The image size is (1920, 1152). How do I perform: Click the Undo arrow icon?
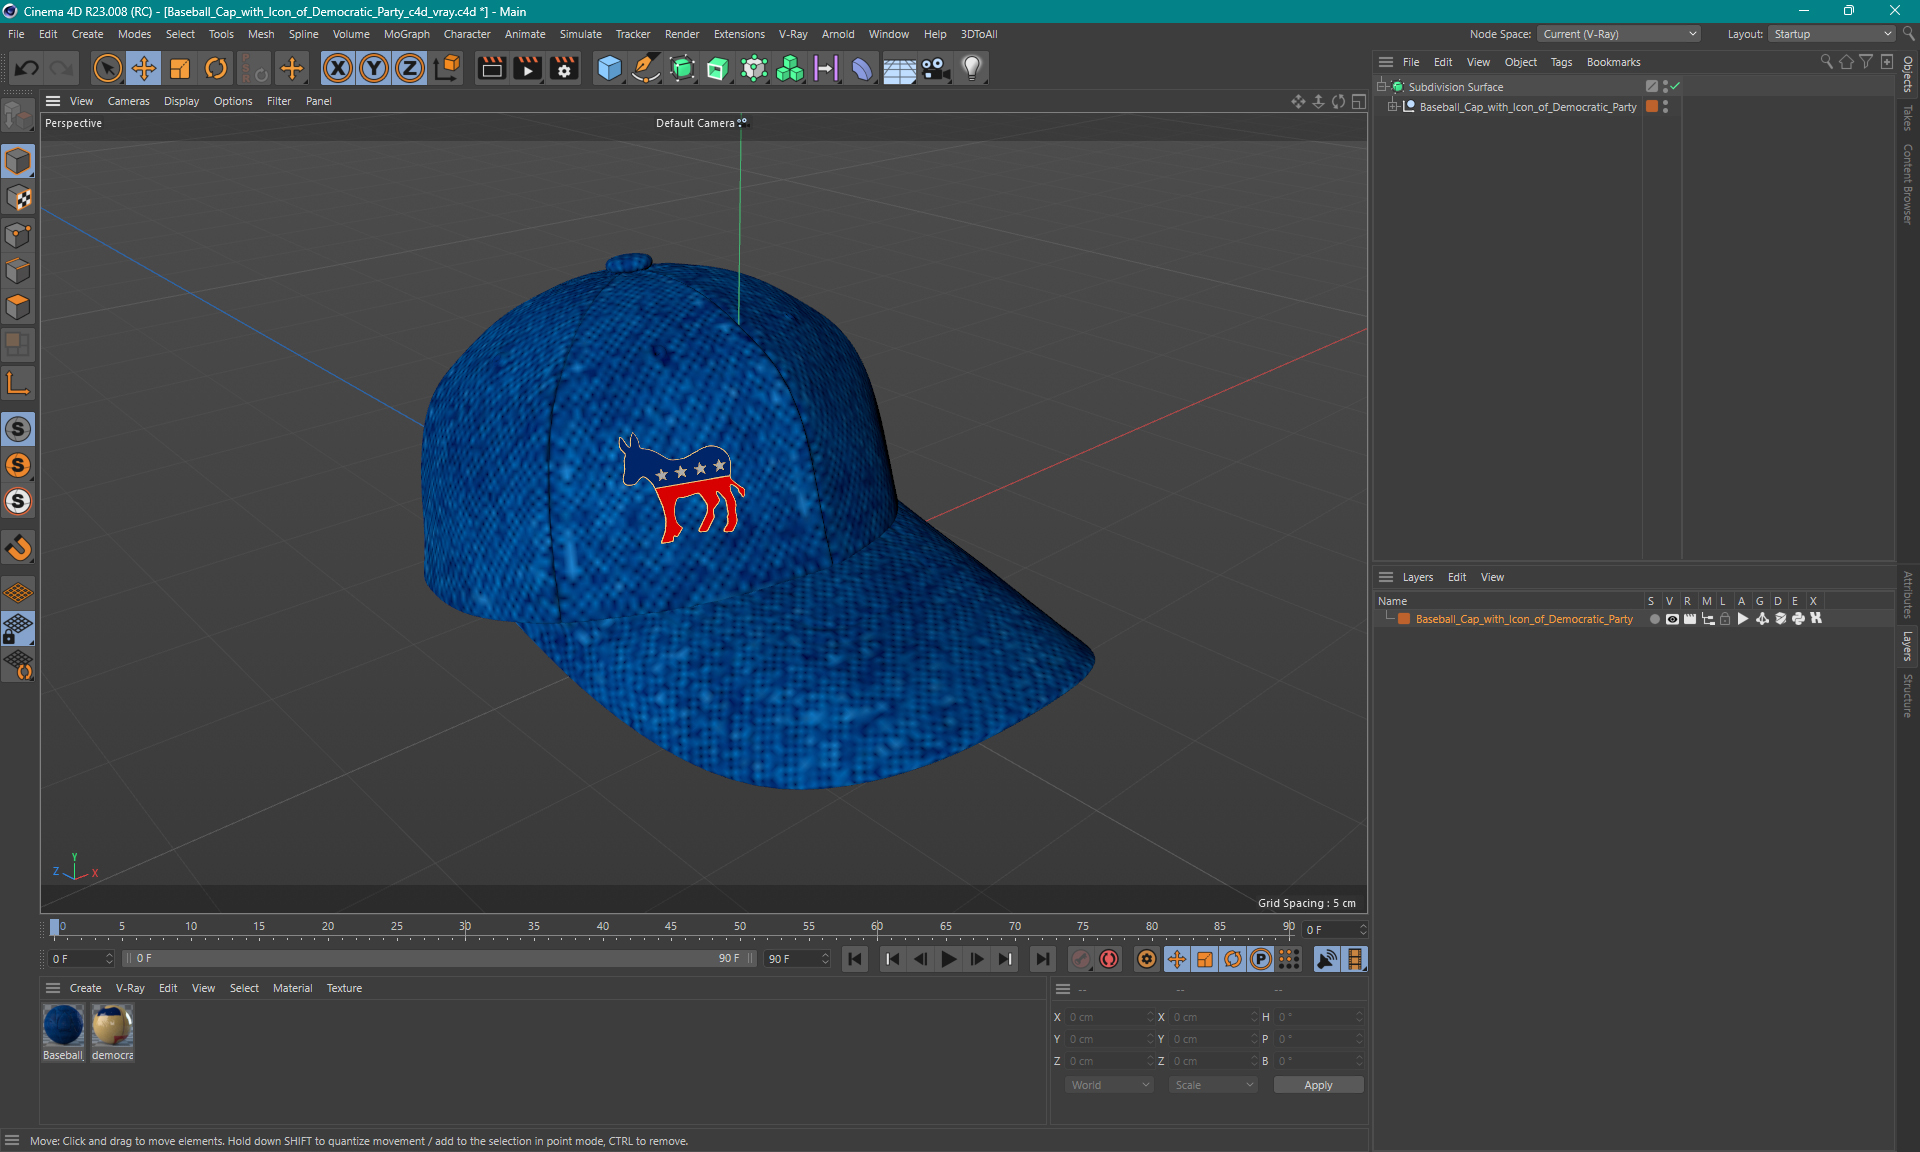click(x=27, y=68)
